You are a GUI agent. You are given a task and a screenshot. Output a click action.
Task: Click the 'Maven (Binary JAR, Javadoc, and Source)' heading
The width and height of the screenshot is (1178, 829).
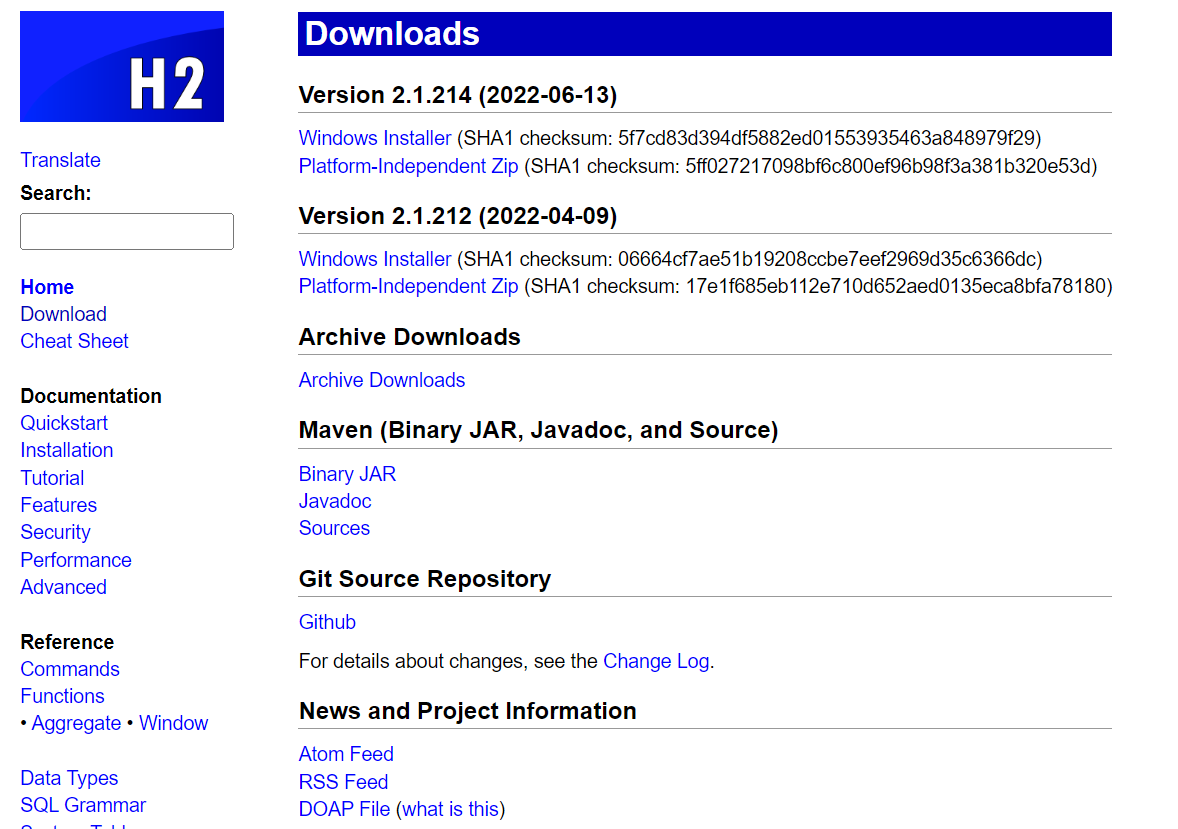point(538,431)
